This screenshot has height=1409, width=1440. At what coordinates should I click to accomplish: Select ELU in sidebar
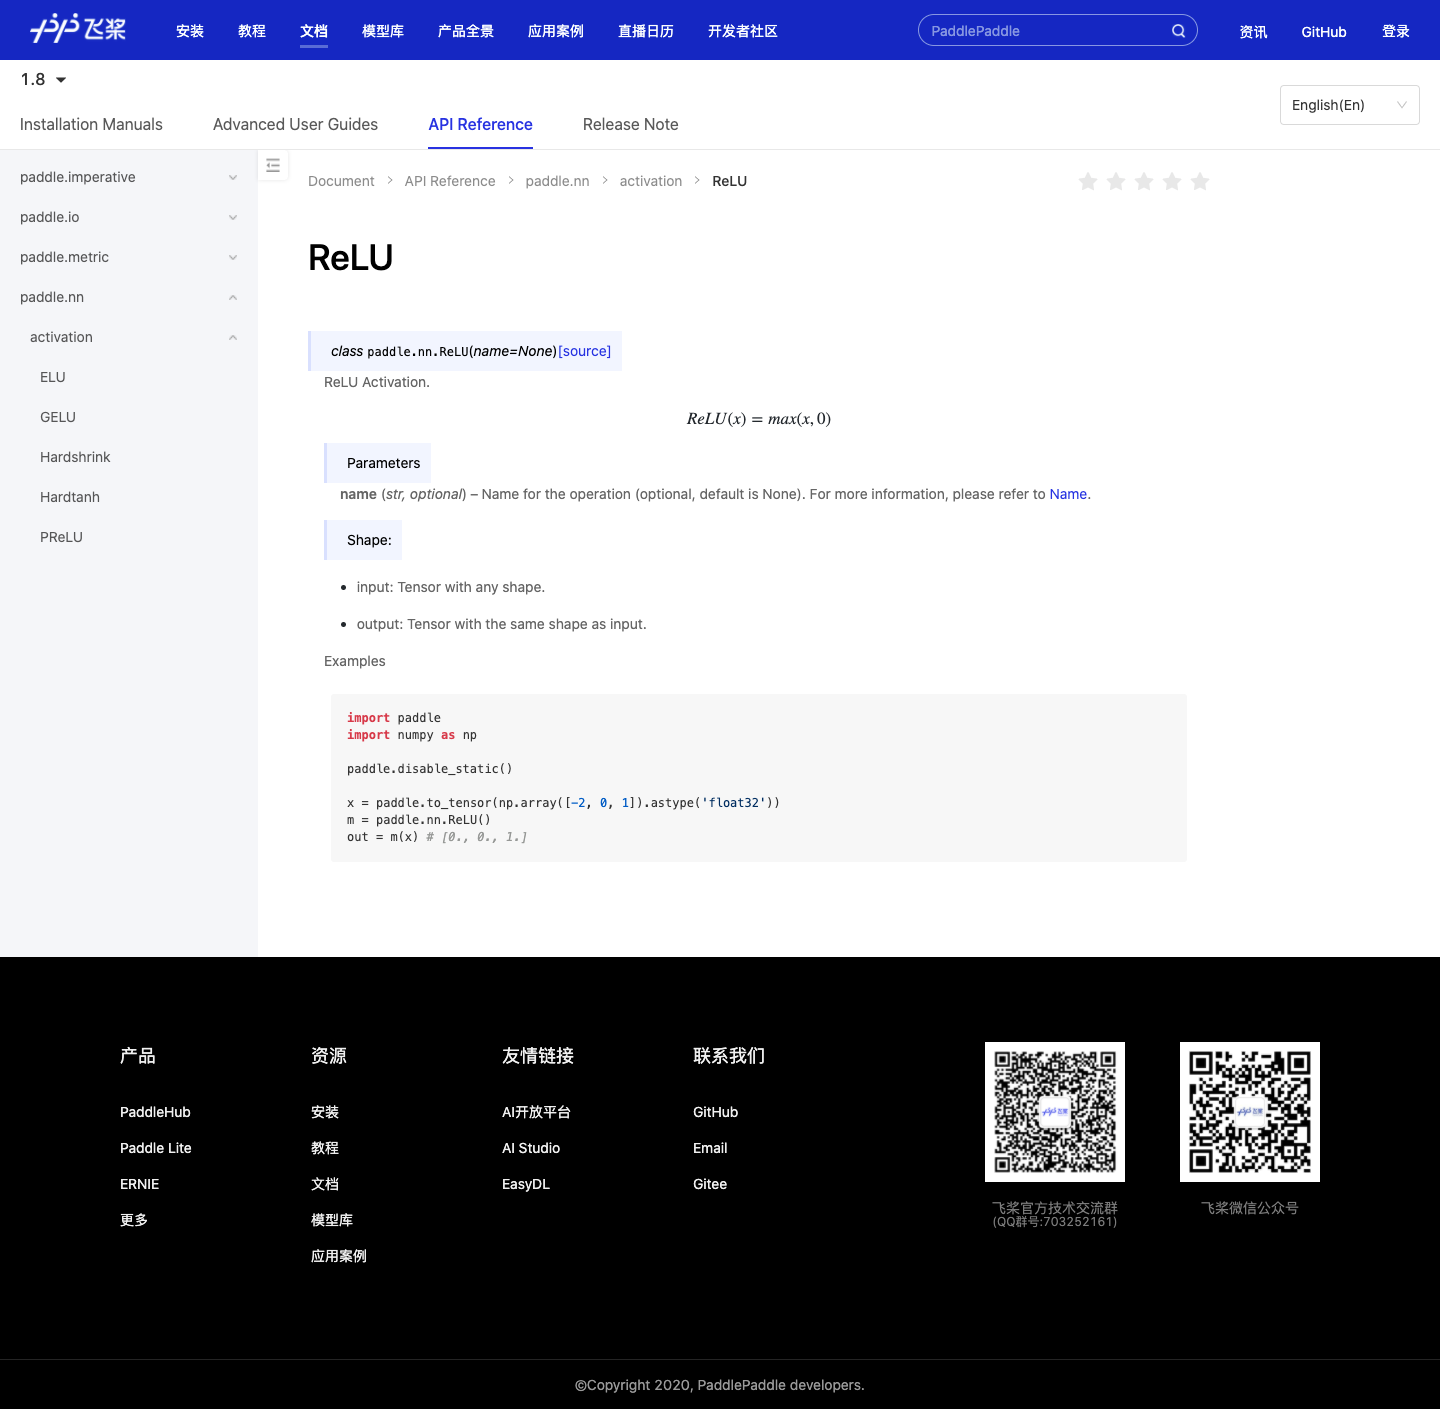[x=53, y=377]
